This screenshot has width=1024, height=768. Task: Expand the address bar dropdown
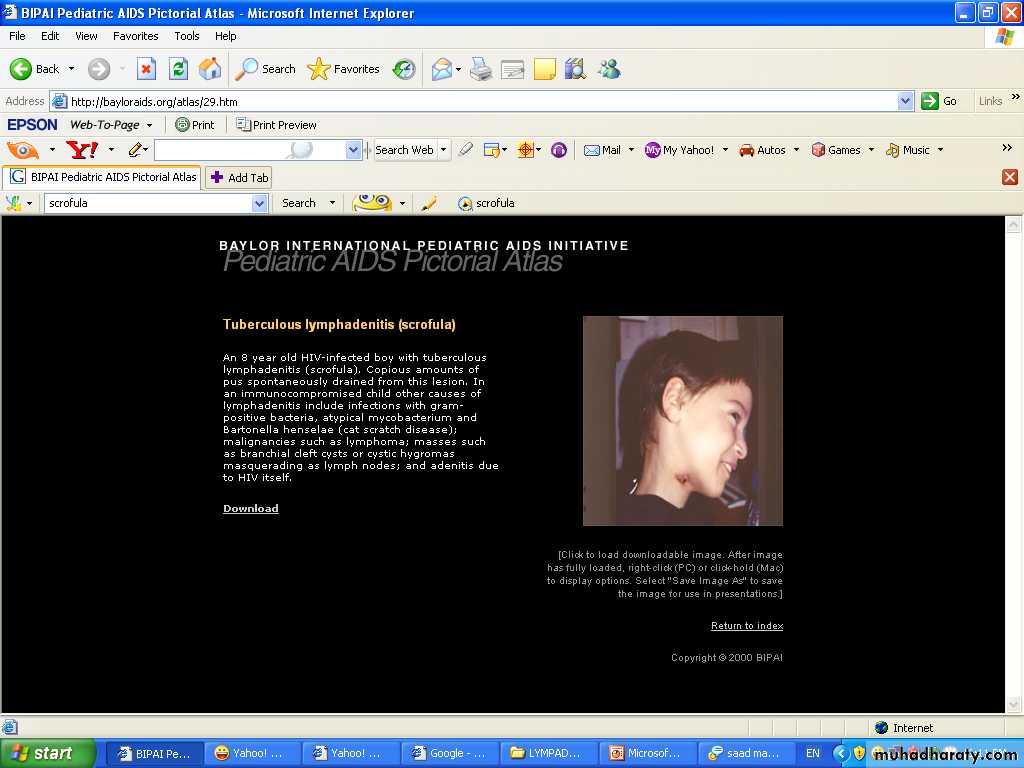tap(905, 101)
